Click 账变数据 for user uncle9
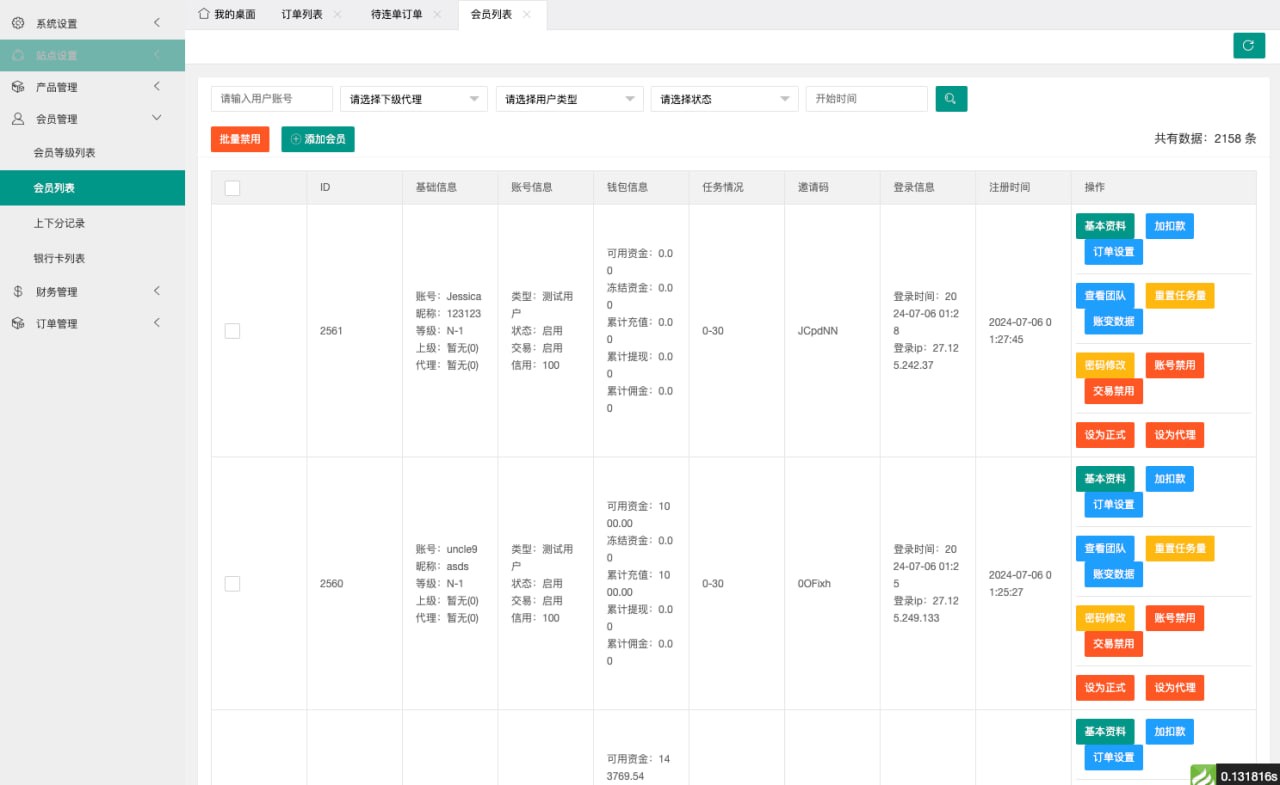 click(x=1114, y=574)
